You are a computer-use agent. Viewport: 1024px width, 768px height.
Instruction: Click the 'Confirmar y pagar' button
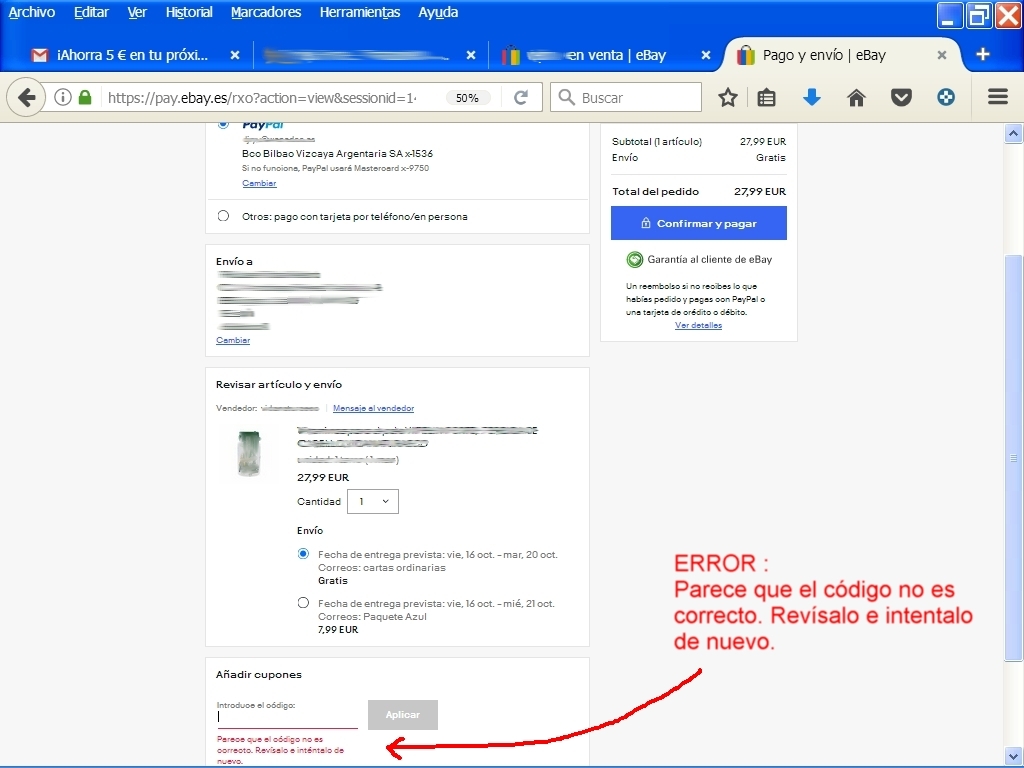(x=699, y=223)
